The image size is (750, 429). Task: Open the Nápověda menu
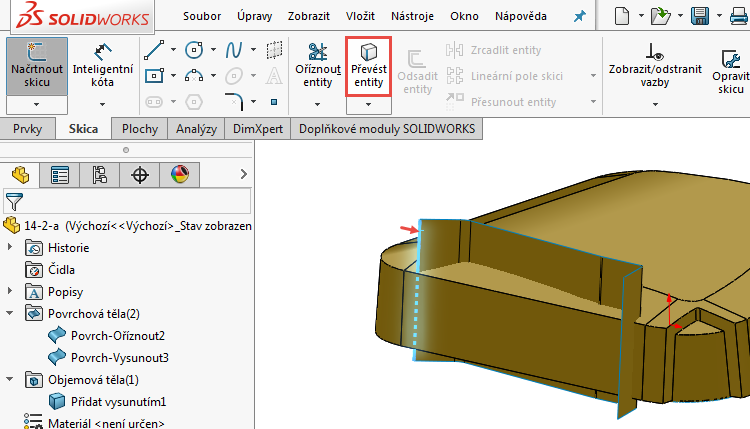(x=520, y=16)
